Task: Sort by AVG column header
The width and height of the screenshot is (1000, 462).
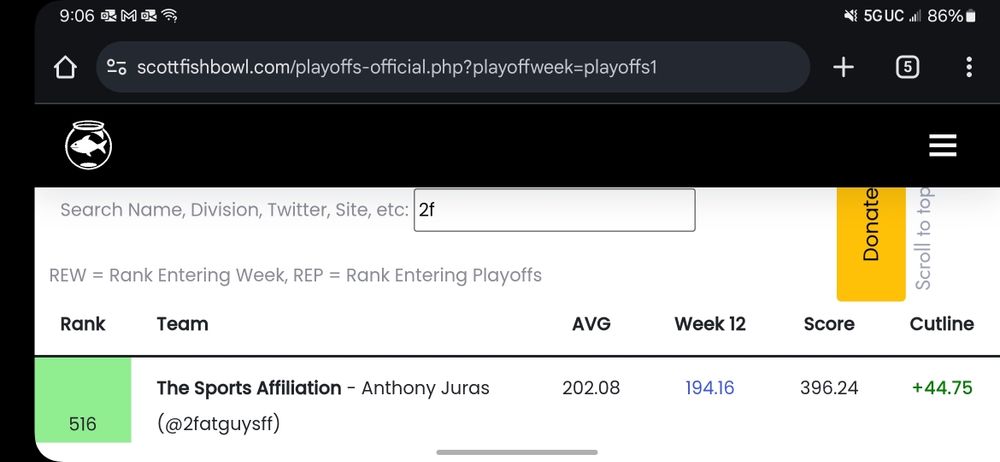Action: (x=591, y=324)
